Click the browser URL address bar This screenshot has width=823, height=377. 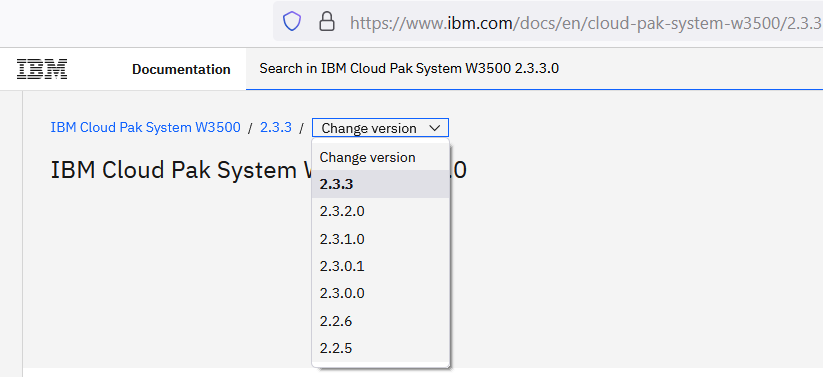click(548, 22)
